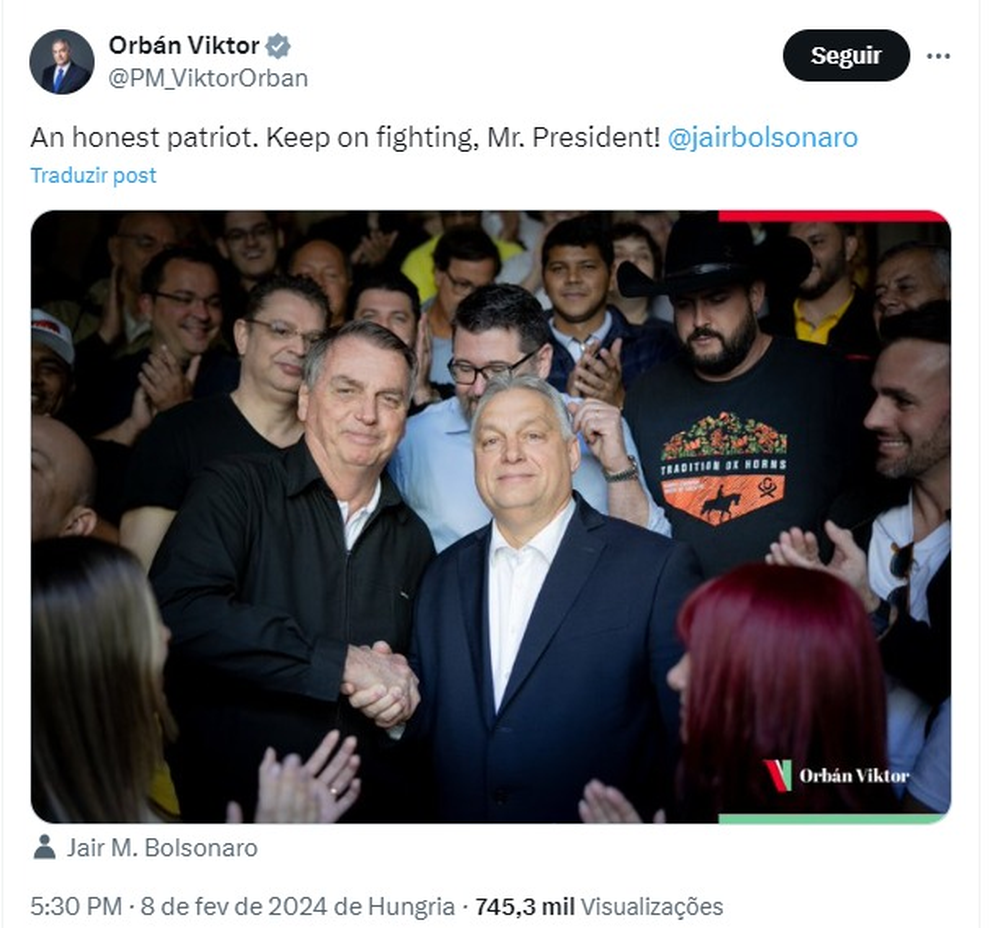
Task: Click the de Hungria location text
Action: [395, 906]
